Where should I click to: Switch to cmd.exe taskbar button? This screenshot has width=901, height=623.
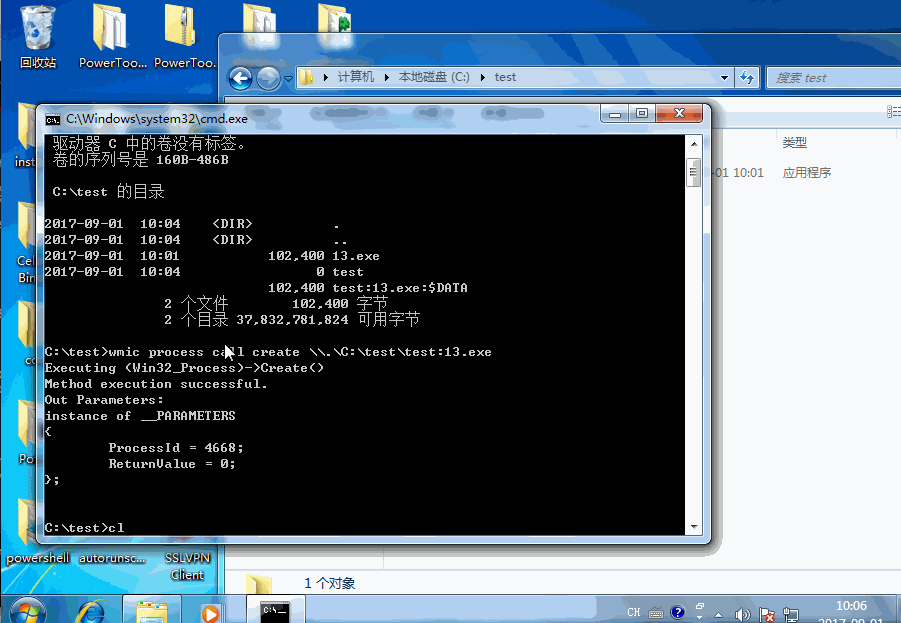pyautogui.click(x=274, y=610)
